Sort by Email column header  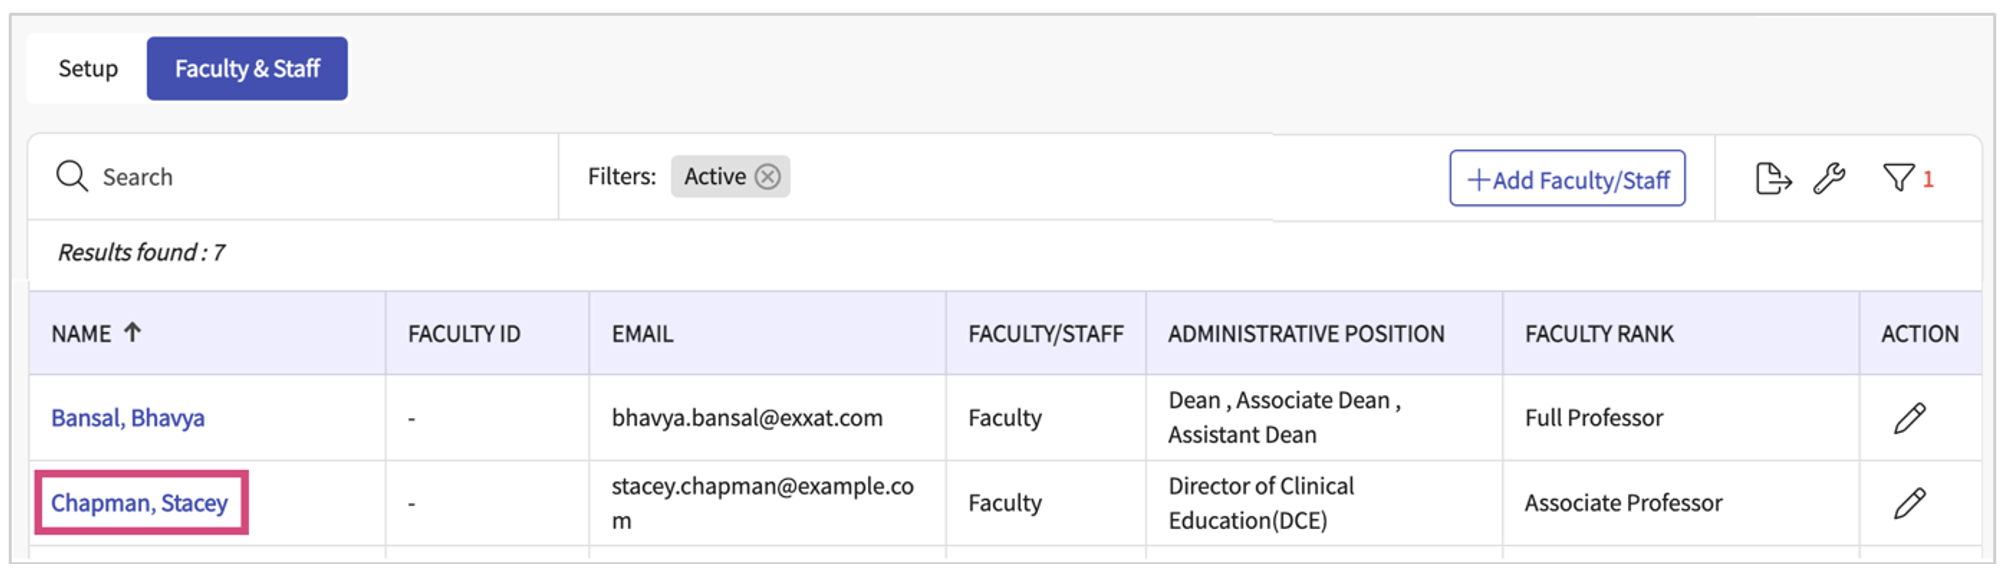point(642,334)
